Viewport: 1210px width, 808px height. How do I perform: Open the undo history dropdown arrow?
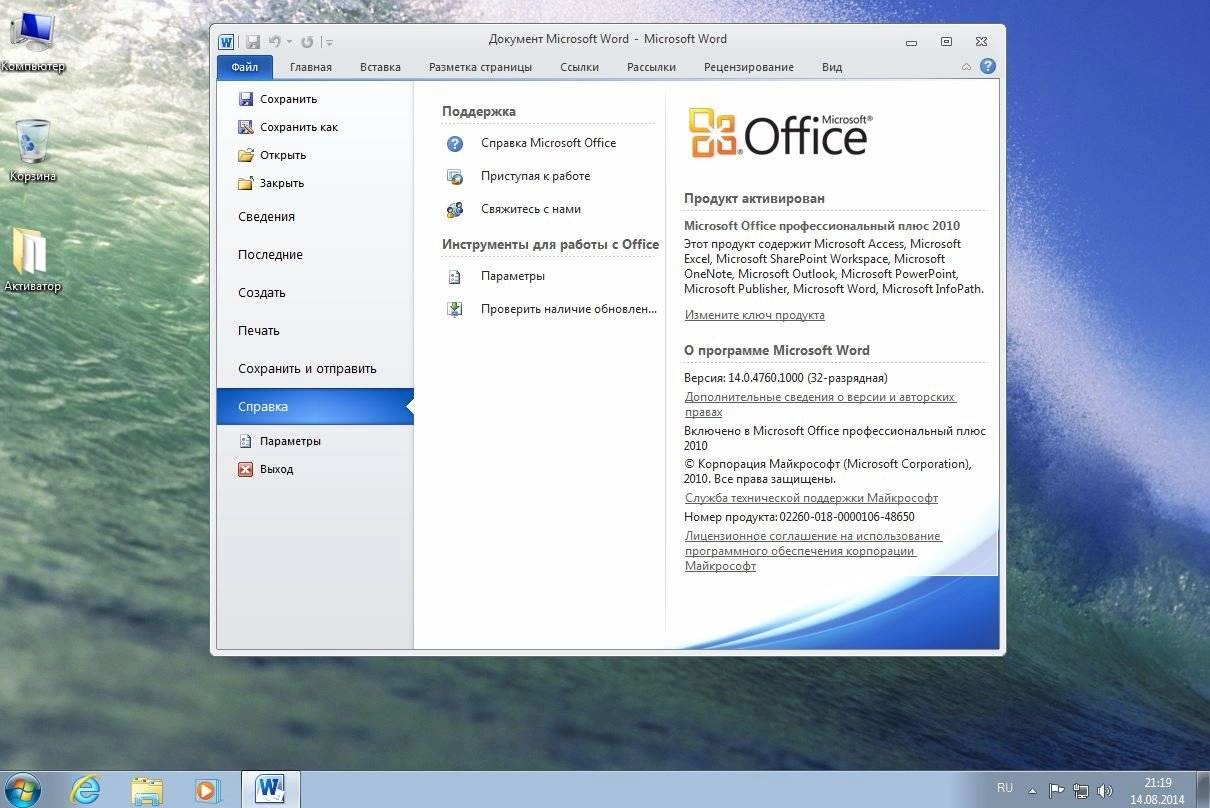[289, 42]
